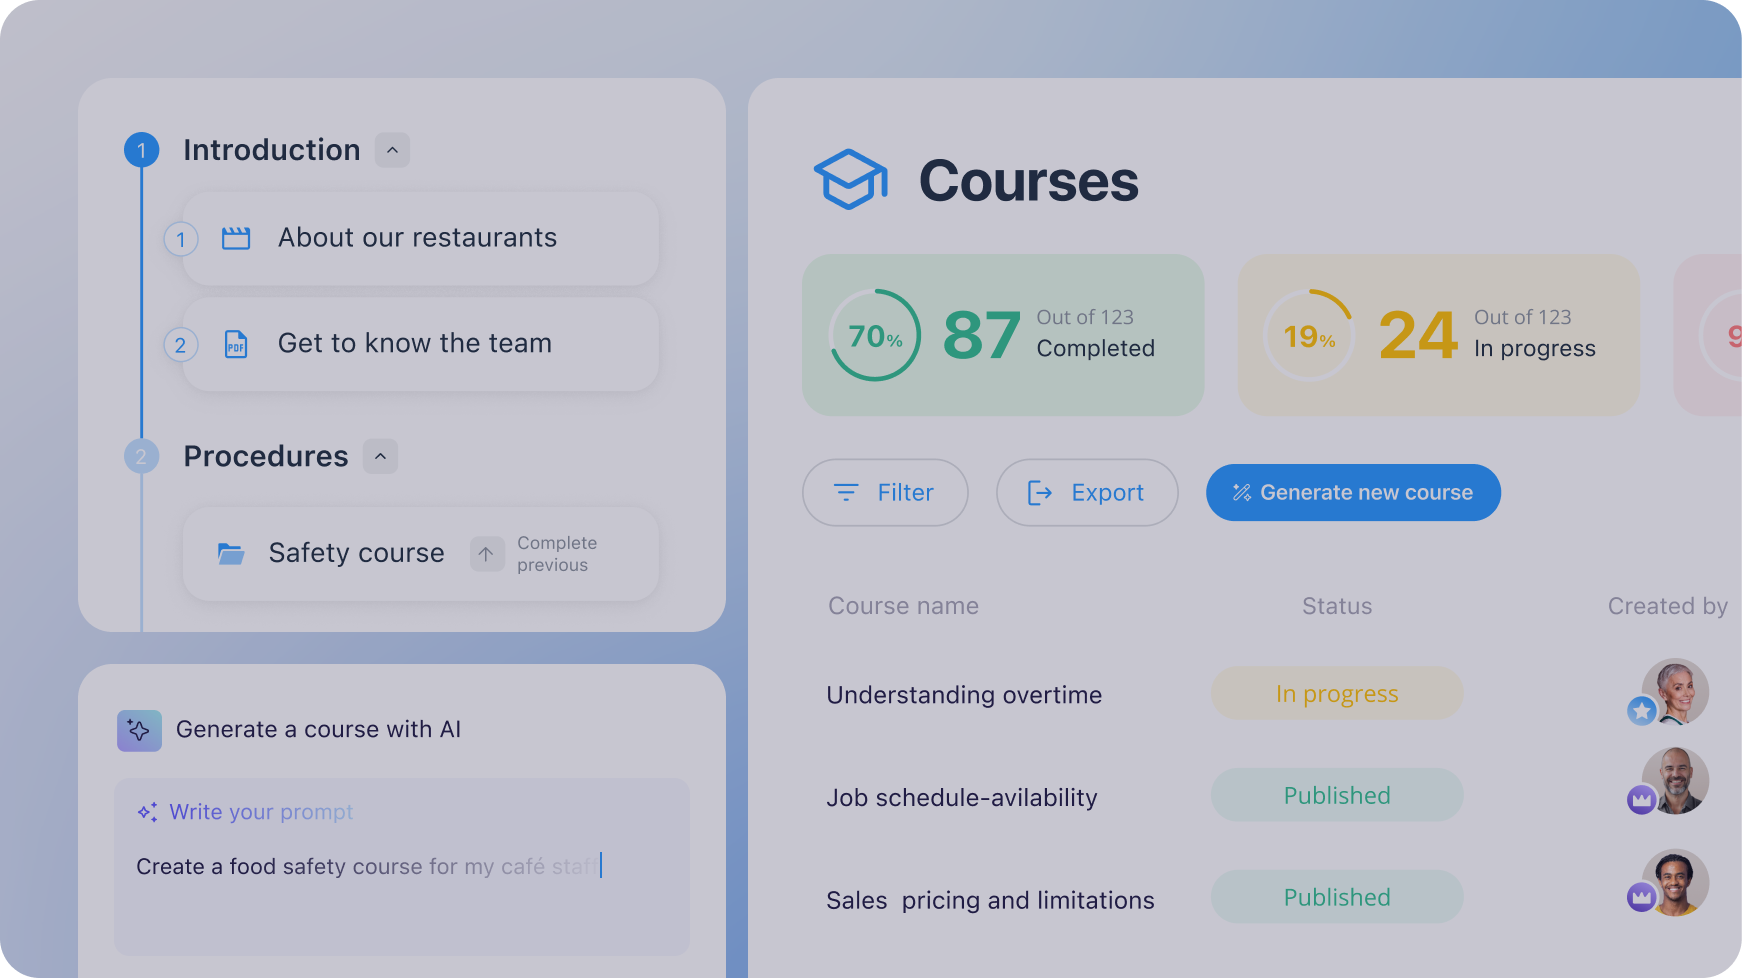This screenshot has height=978, width=1742.
Task: Click Published badge for Job schedule-avilability
Action: click(1337, 795)
